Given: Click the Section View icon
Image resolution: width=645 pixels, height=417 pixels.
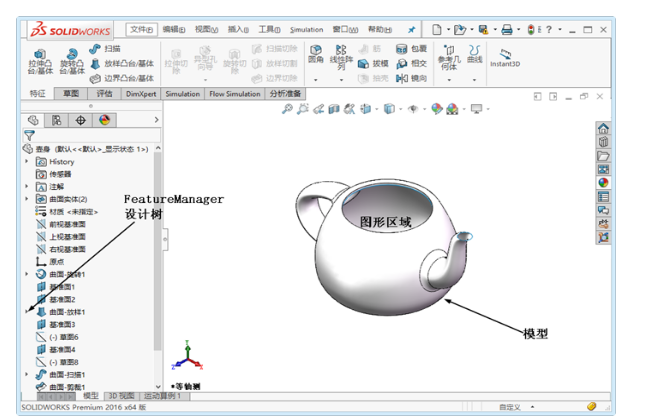Looking at the screenshot, I should [334, 109].
